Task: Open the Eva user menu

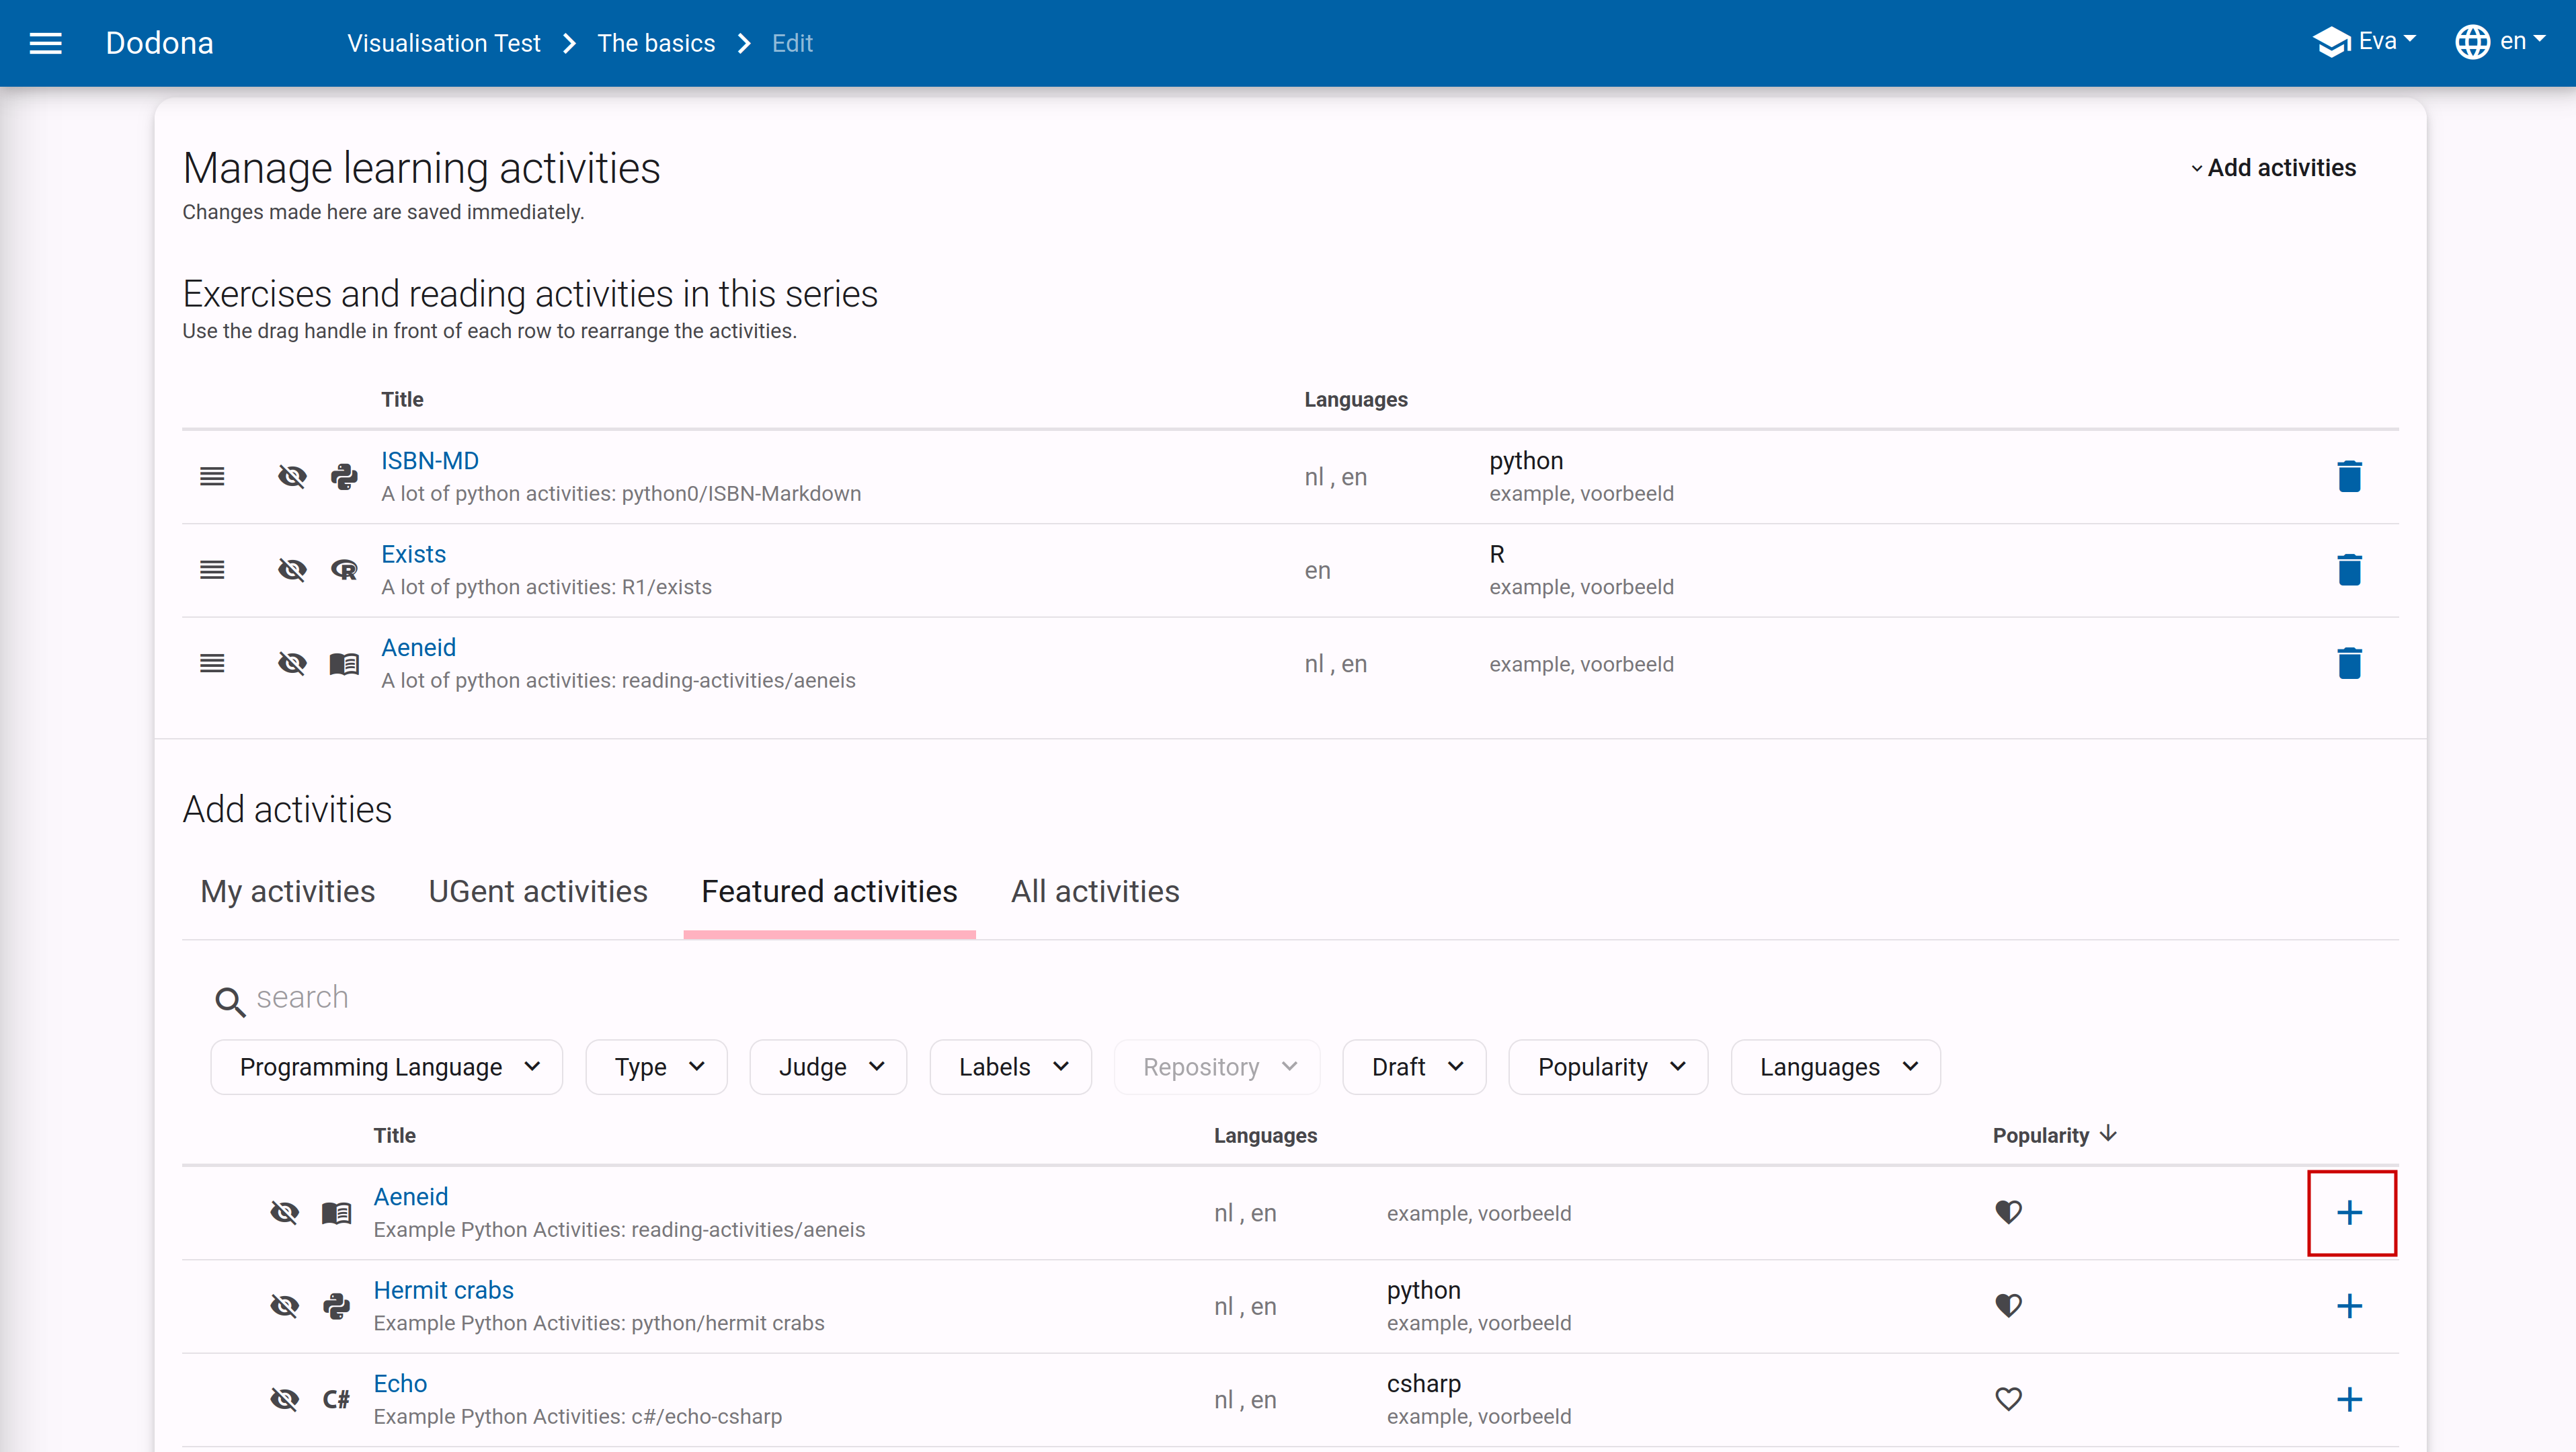Action: click(x=2364, y=42)
